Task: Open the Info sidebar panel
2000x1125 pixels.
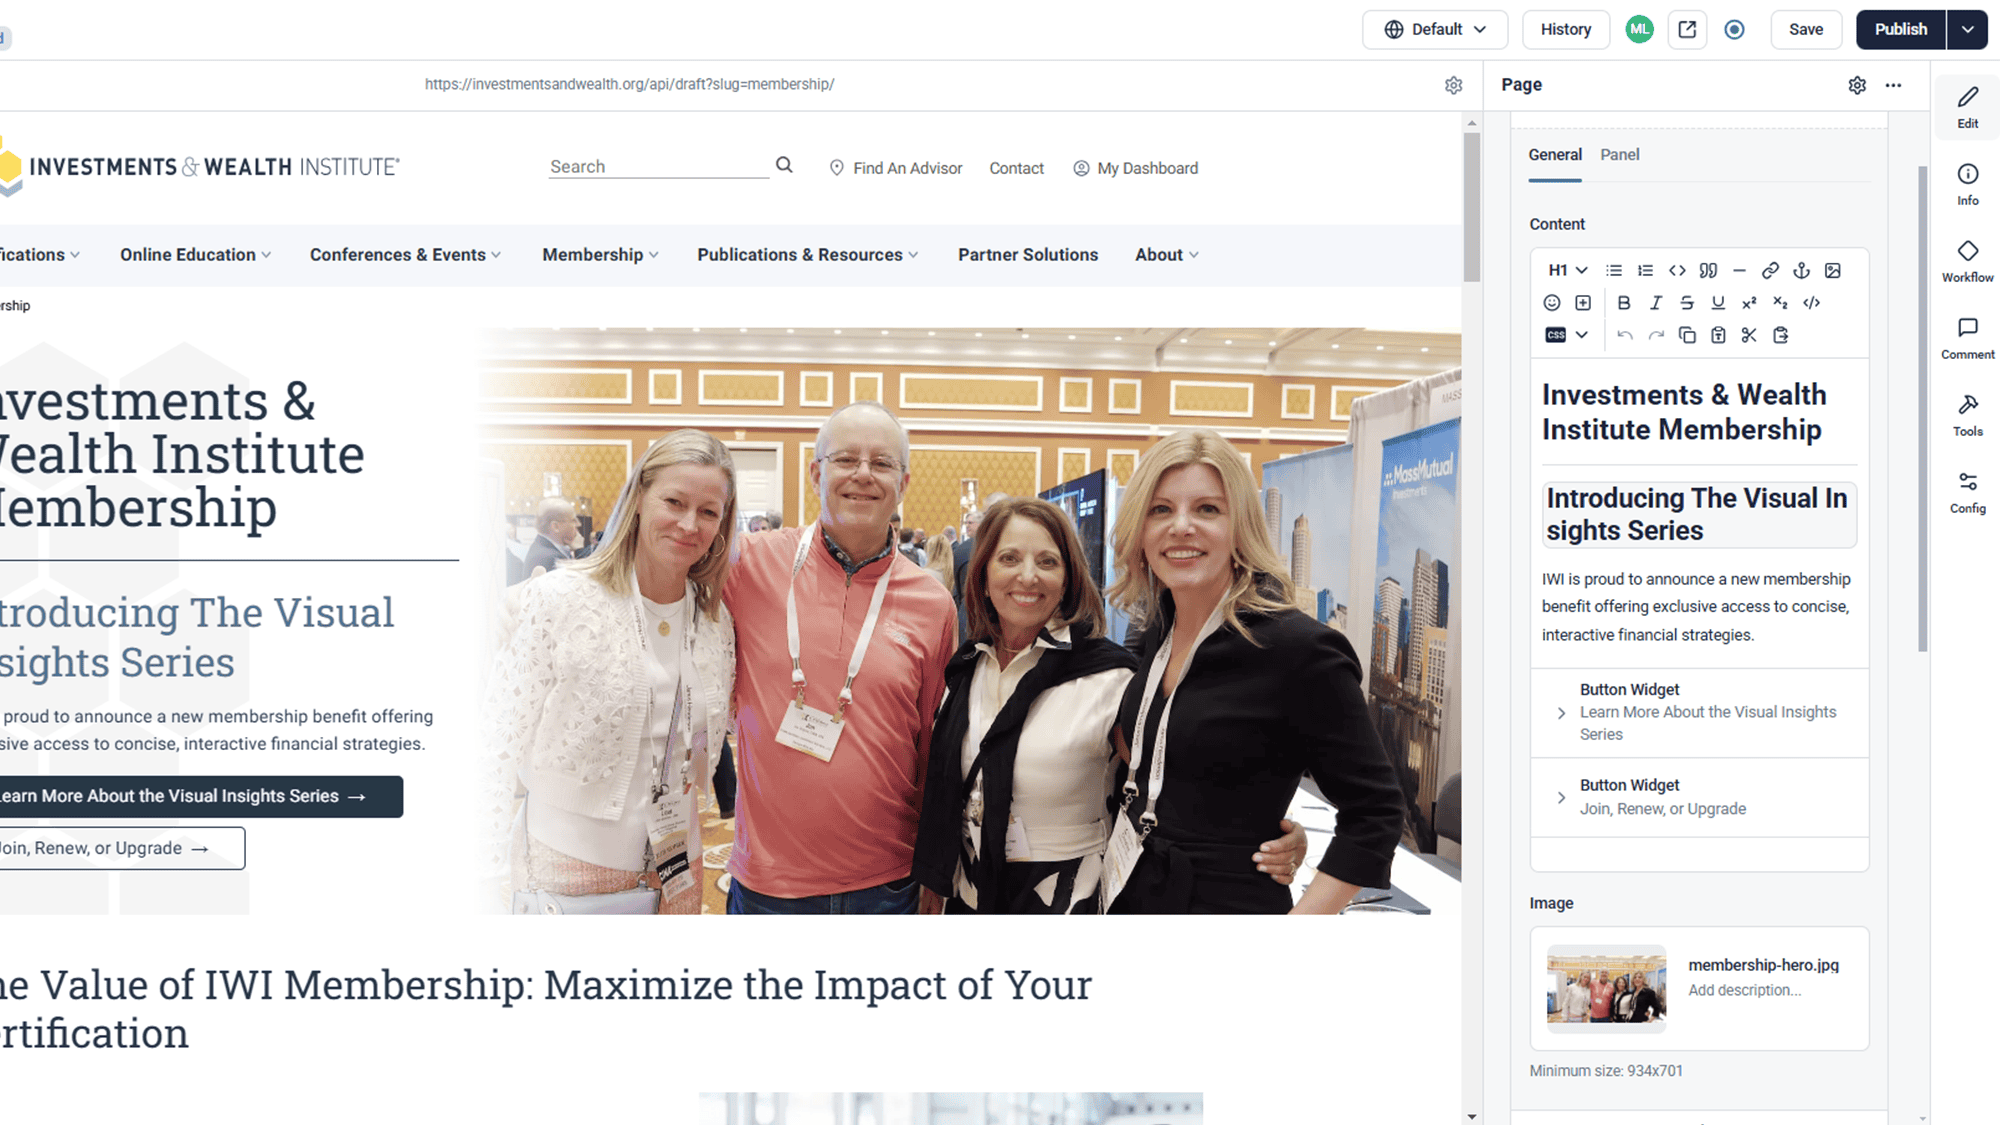Action: pyautogui.click(x=1967, y=185)
